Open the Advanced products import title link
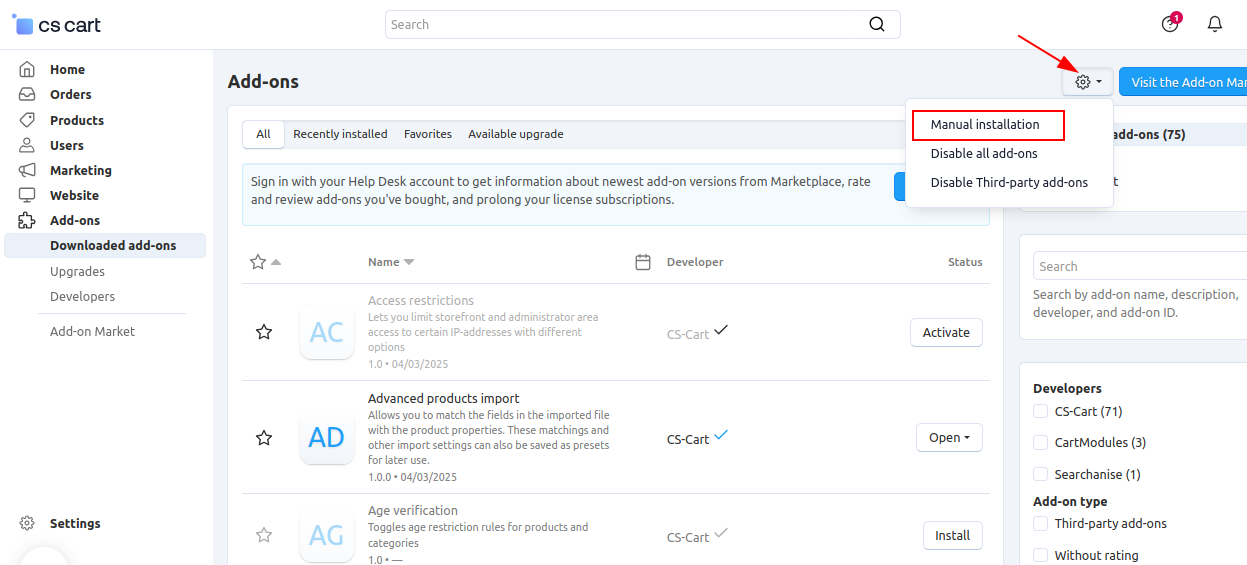This screenshot has height=565, width=1247. tap(444, 398)
